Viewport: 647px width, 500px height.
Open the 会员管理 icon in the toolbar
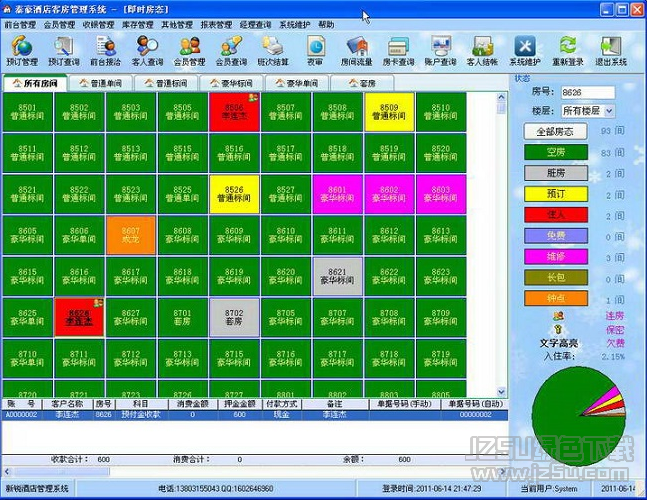[x=189, y=51]
